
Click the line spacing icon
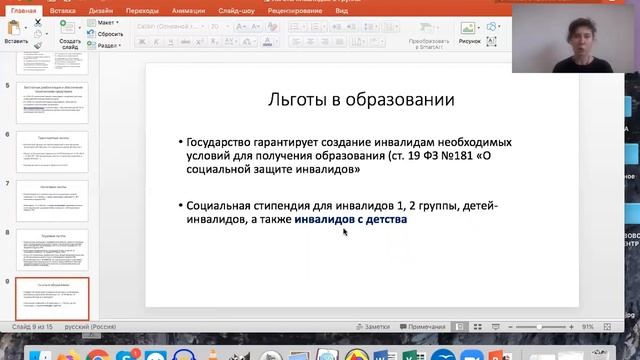[x=369, y=27]
